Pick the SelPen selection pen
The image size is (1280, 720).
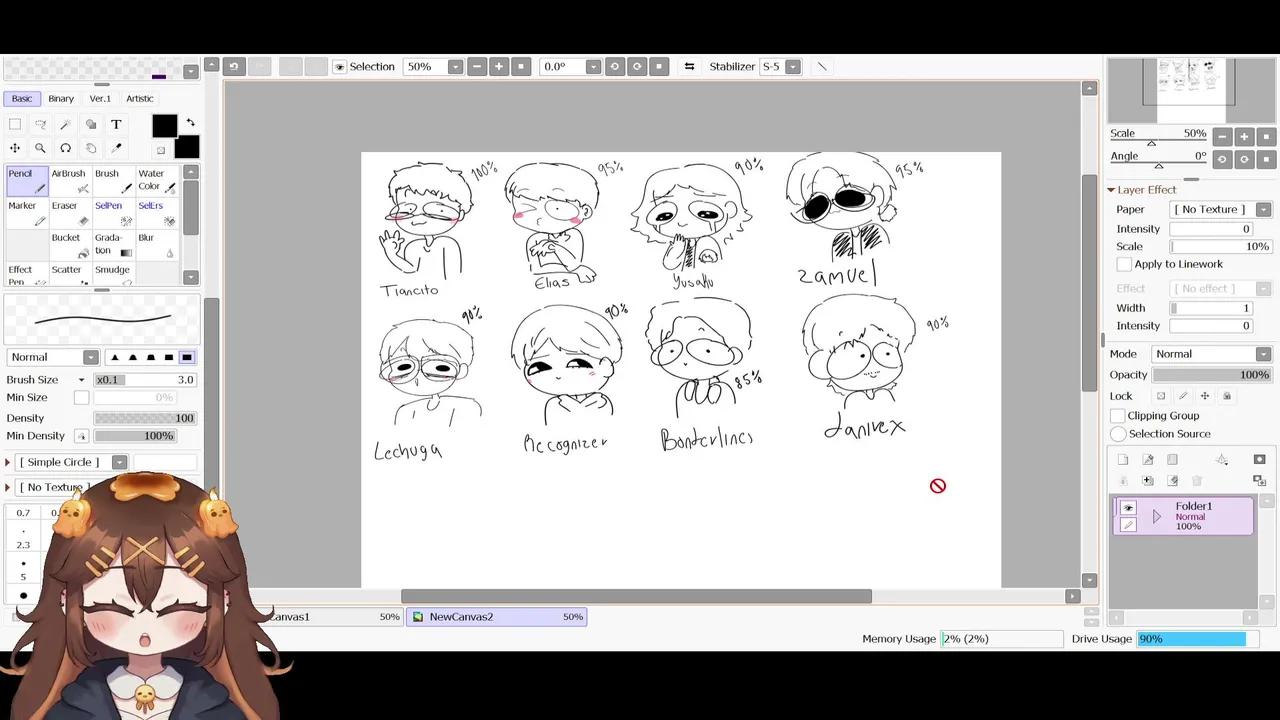pos(113,213)
